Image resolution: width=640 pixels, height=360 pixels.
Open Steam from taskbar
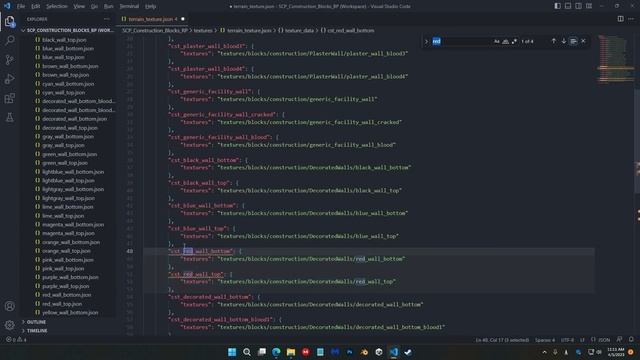(x=408, y=352)
